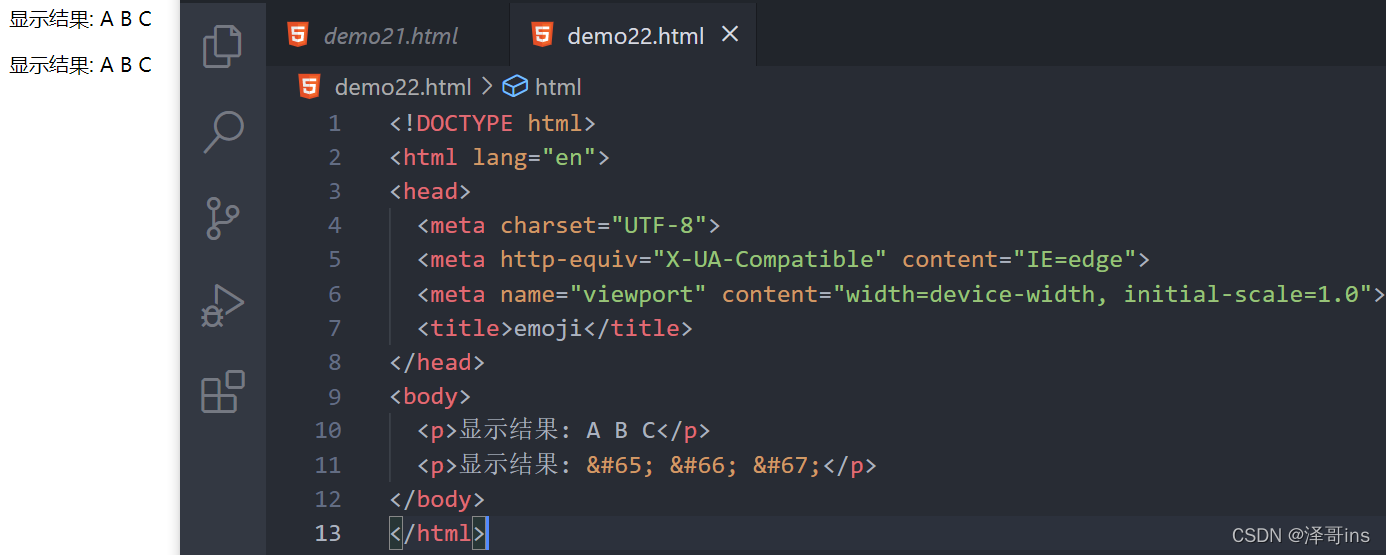Open the Search view in activity bar
The height and width of the screenshot is (555, 1386).
coord(223,132)
